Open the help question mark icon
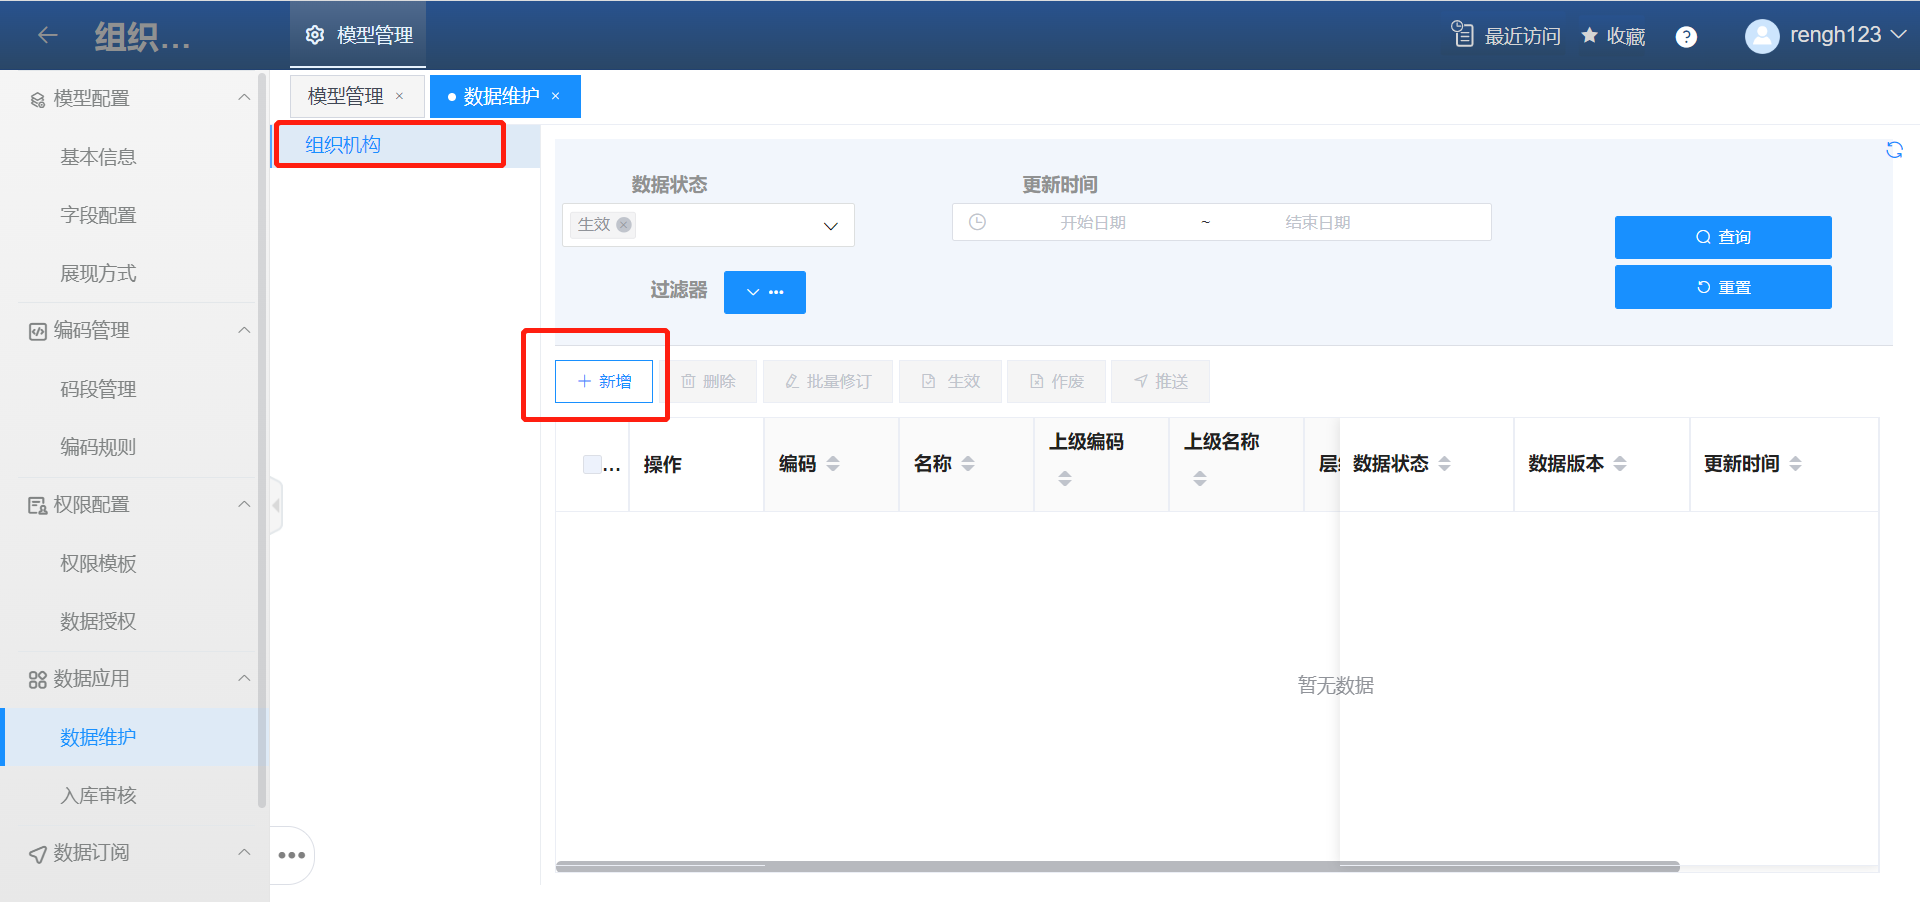This screenshot has height=902, width=1920. 1686,37
